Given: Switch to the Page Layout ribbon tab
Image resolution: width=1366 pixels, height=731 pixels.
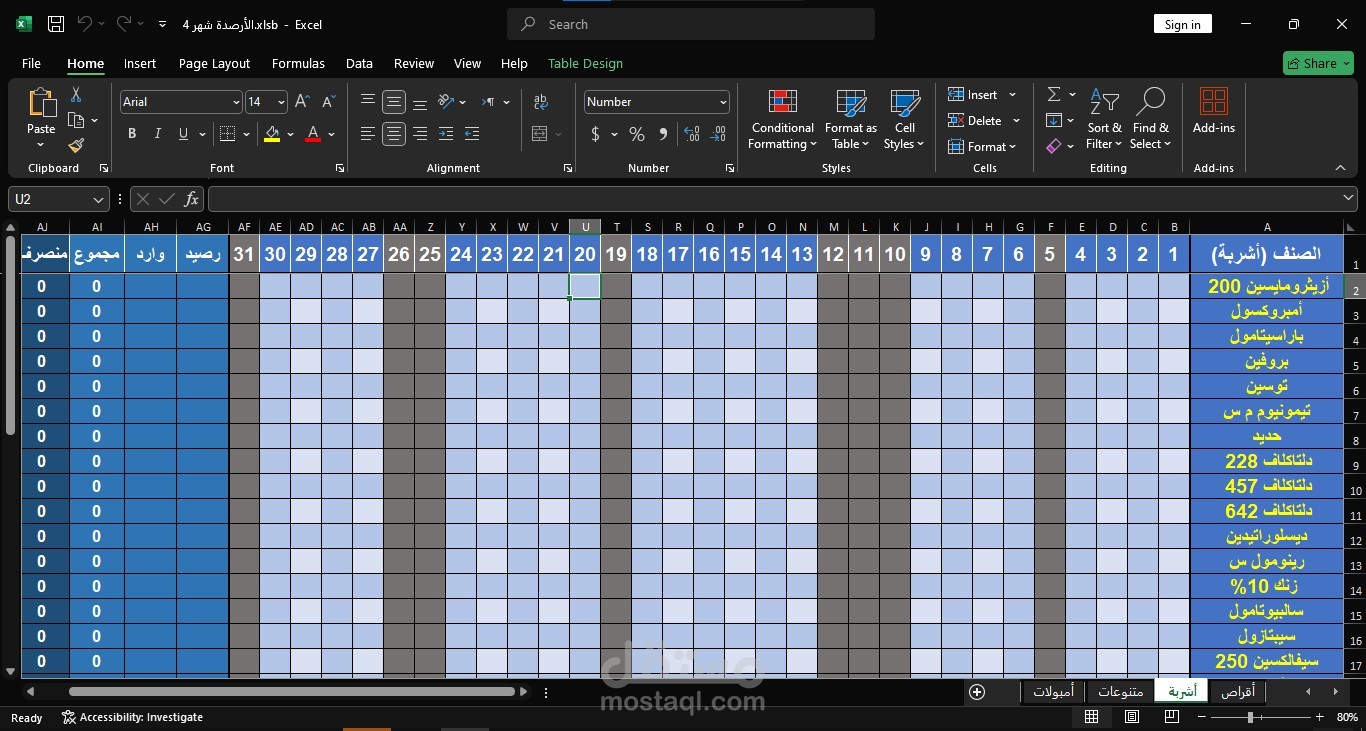Looking at the screenshot, I should (x=214, y=63).
